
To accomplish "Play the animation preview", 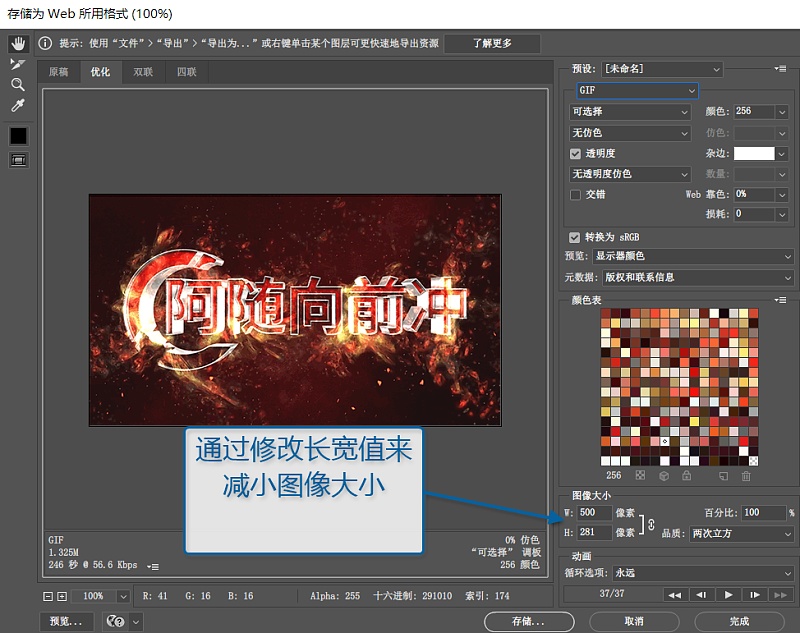I will click(x=729, y=595).
